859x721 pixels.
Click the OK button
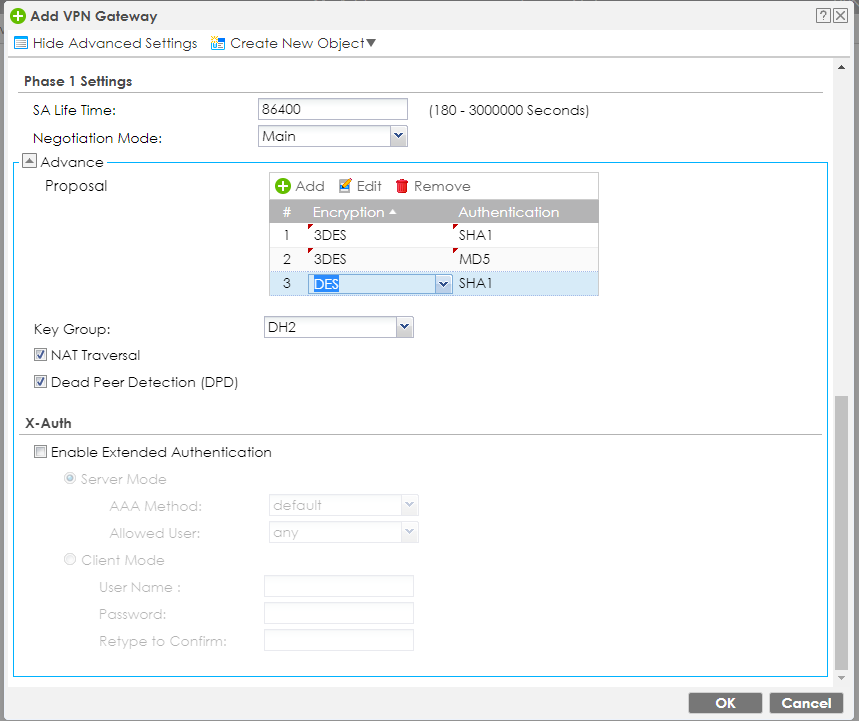[725, 703]
